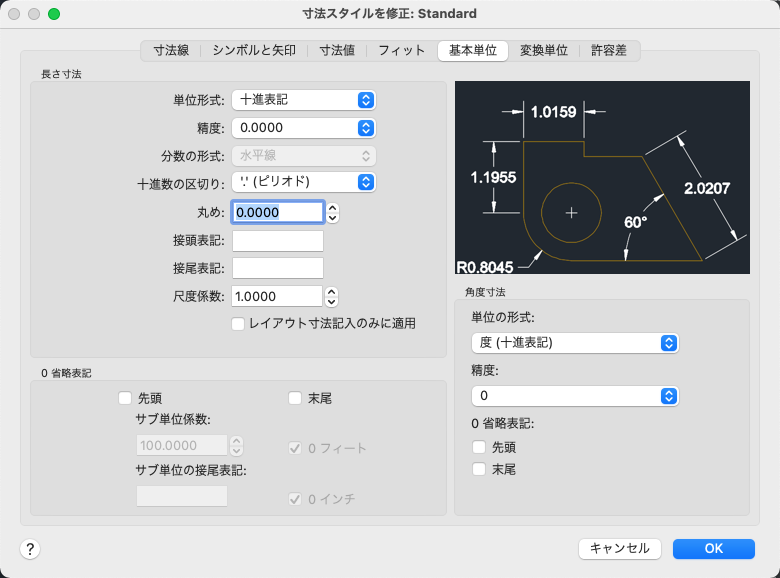Switch to the 変換単位 tab
Image resolution: width=780 pixels, height=578 pixels.
click(544, 50)
